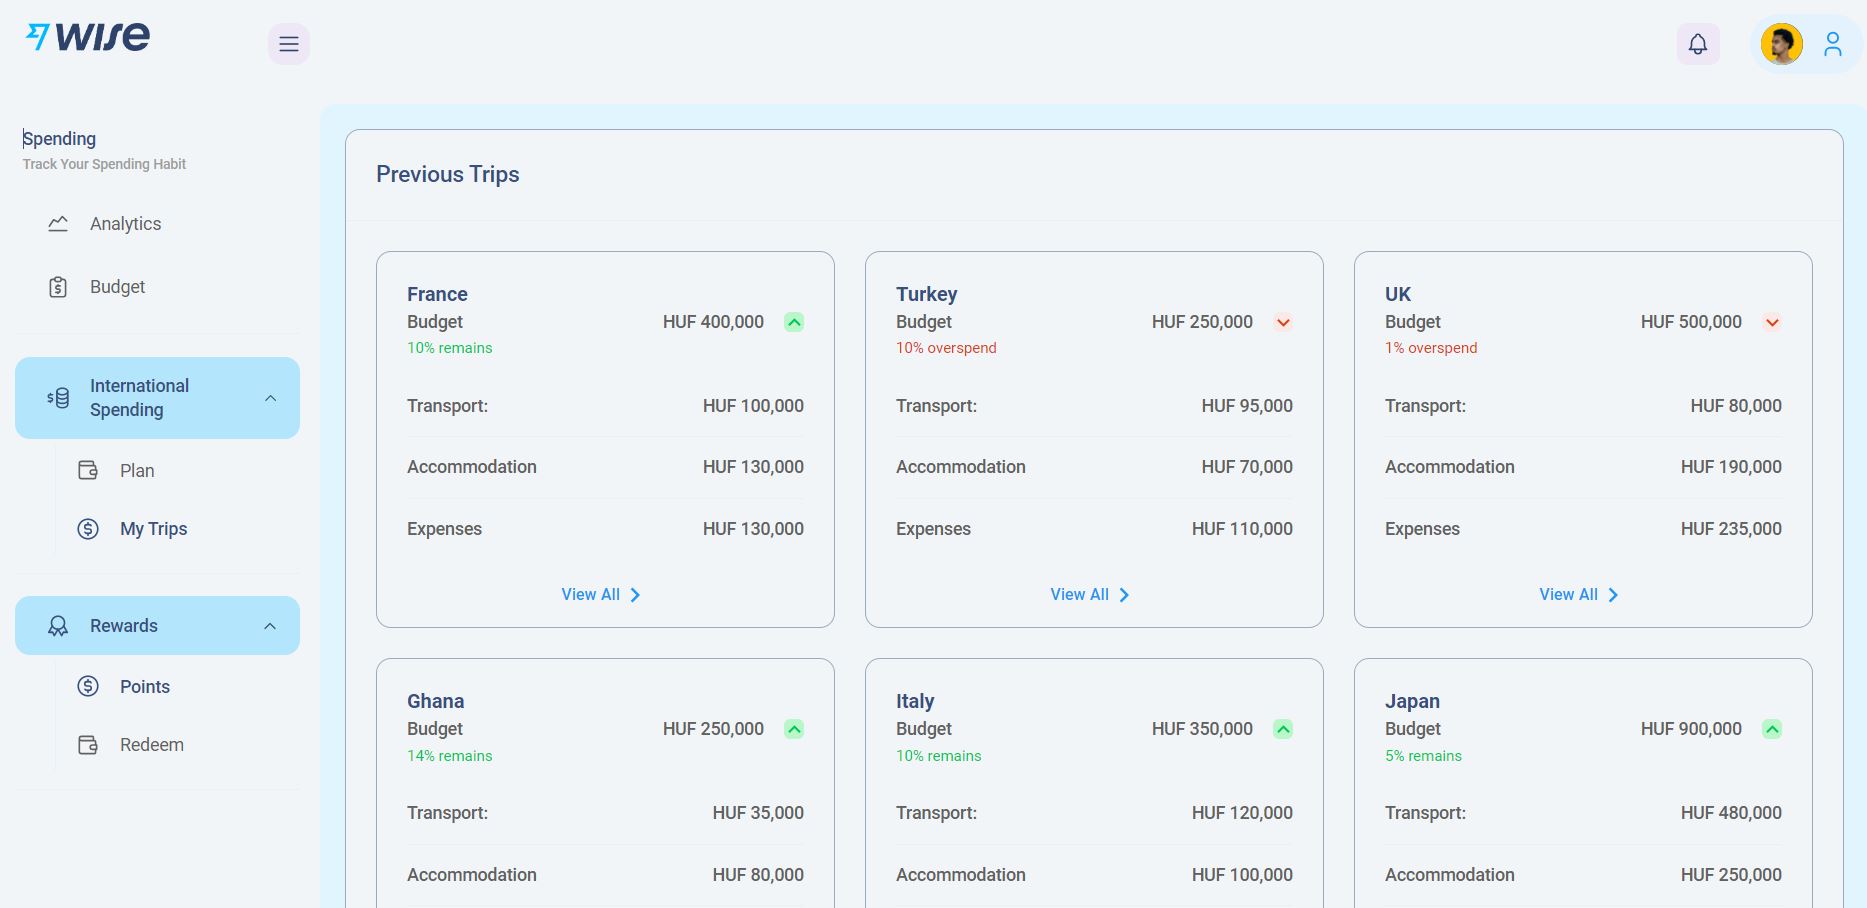
Task: Open notifications bell
Action: pos(1698,44)
